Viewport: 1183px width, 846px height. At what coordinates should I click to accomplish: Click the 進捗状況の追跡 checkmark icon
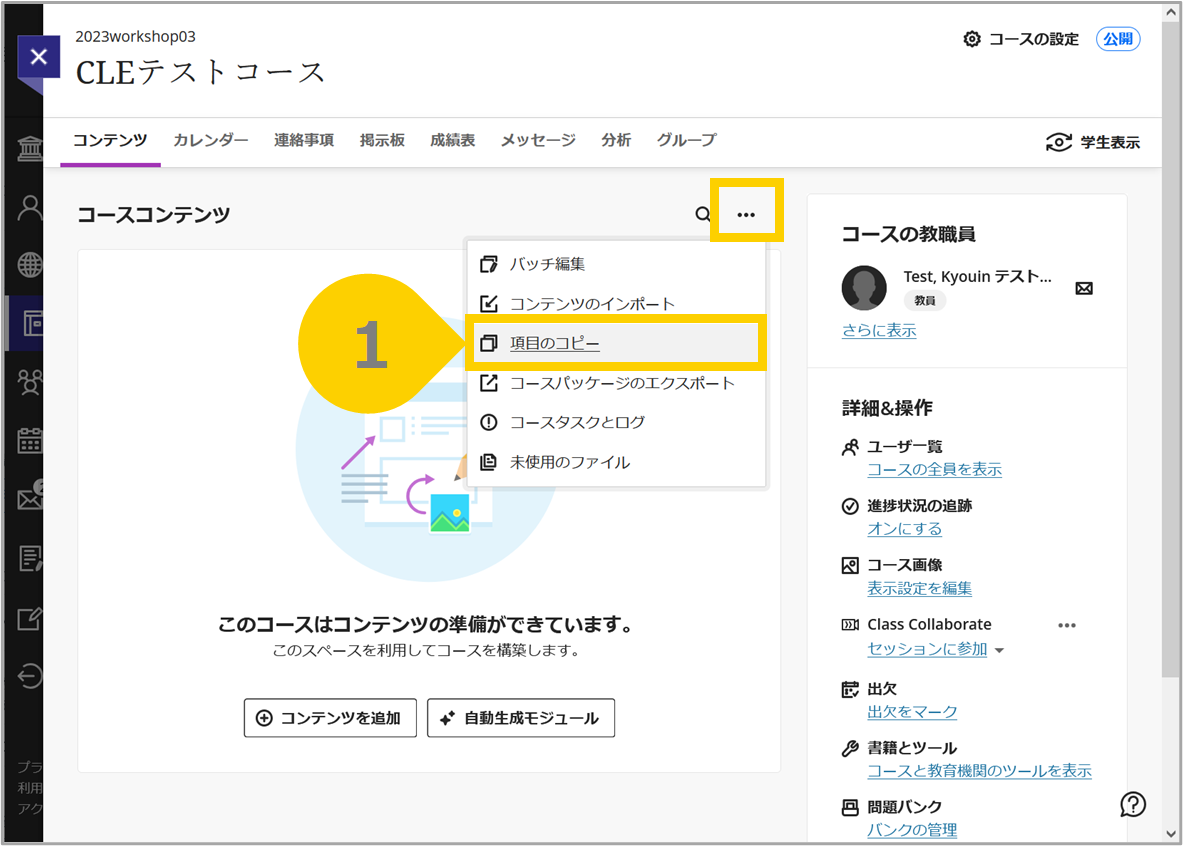pos(850,506)
